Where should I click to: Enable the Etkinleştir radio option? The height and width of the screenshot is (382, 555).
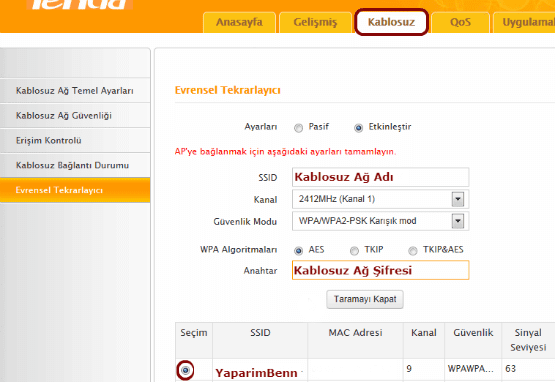coord(358,128)
